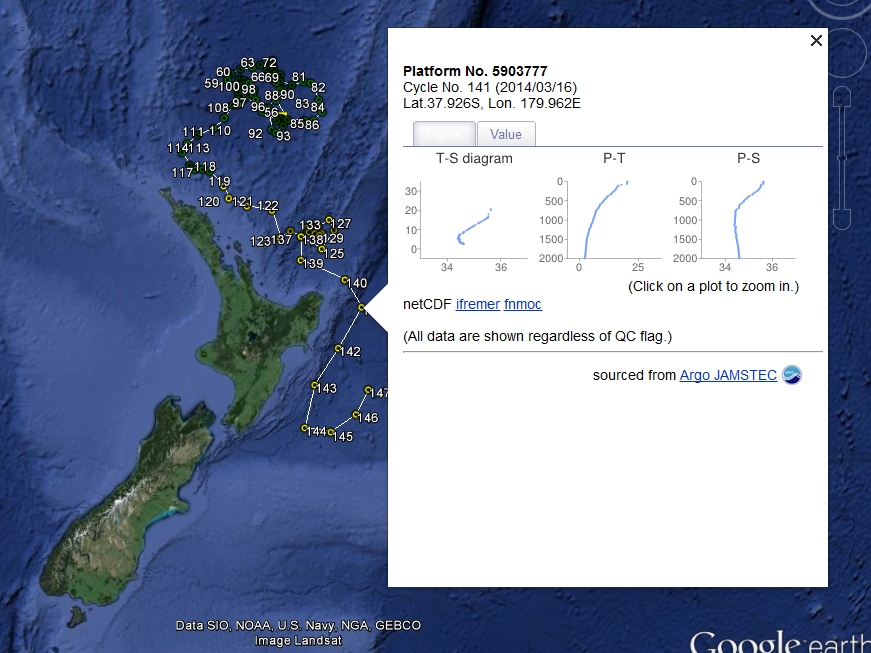Open the ifremer netCDF link
Screen dimensions: 871x653
point(477,304)
